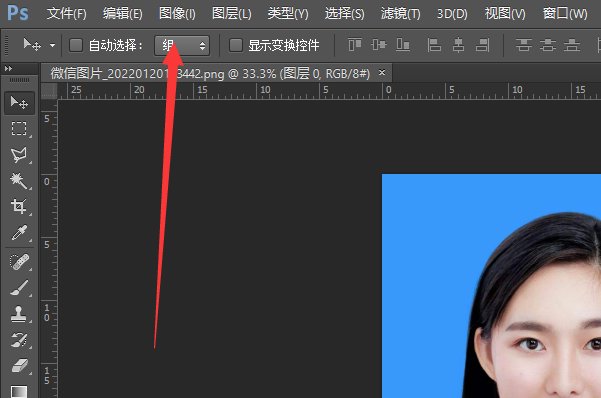Select the Brush tool

coord(19,288)
